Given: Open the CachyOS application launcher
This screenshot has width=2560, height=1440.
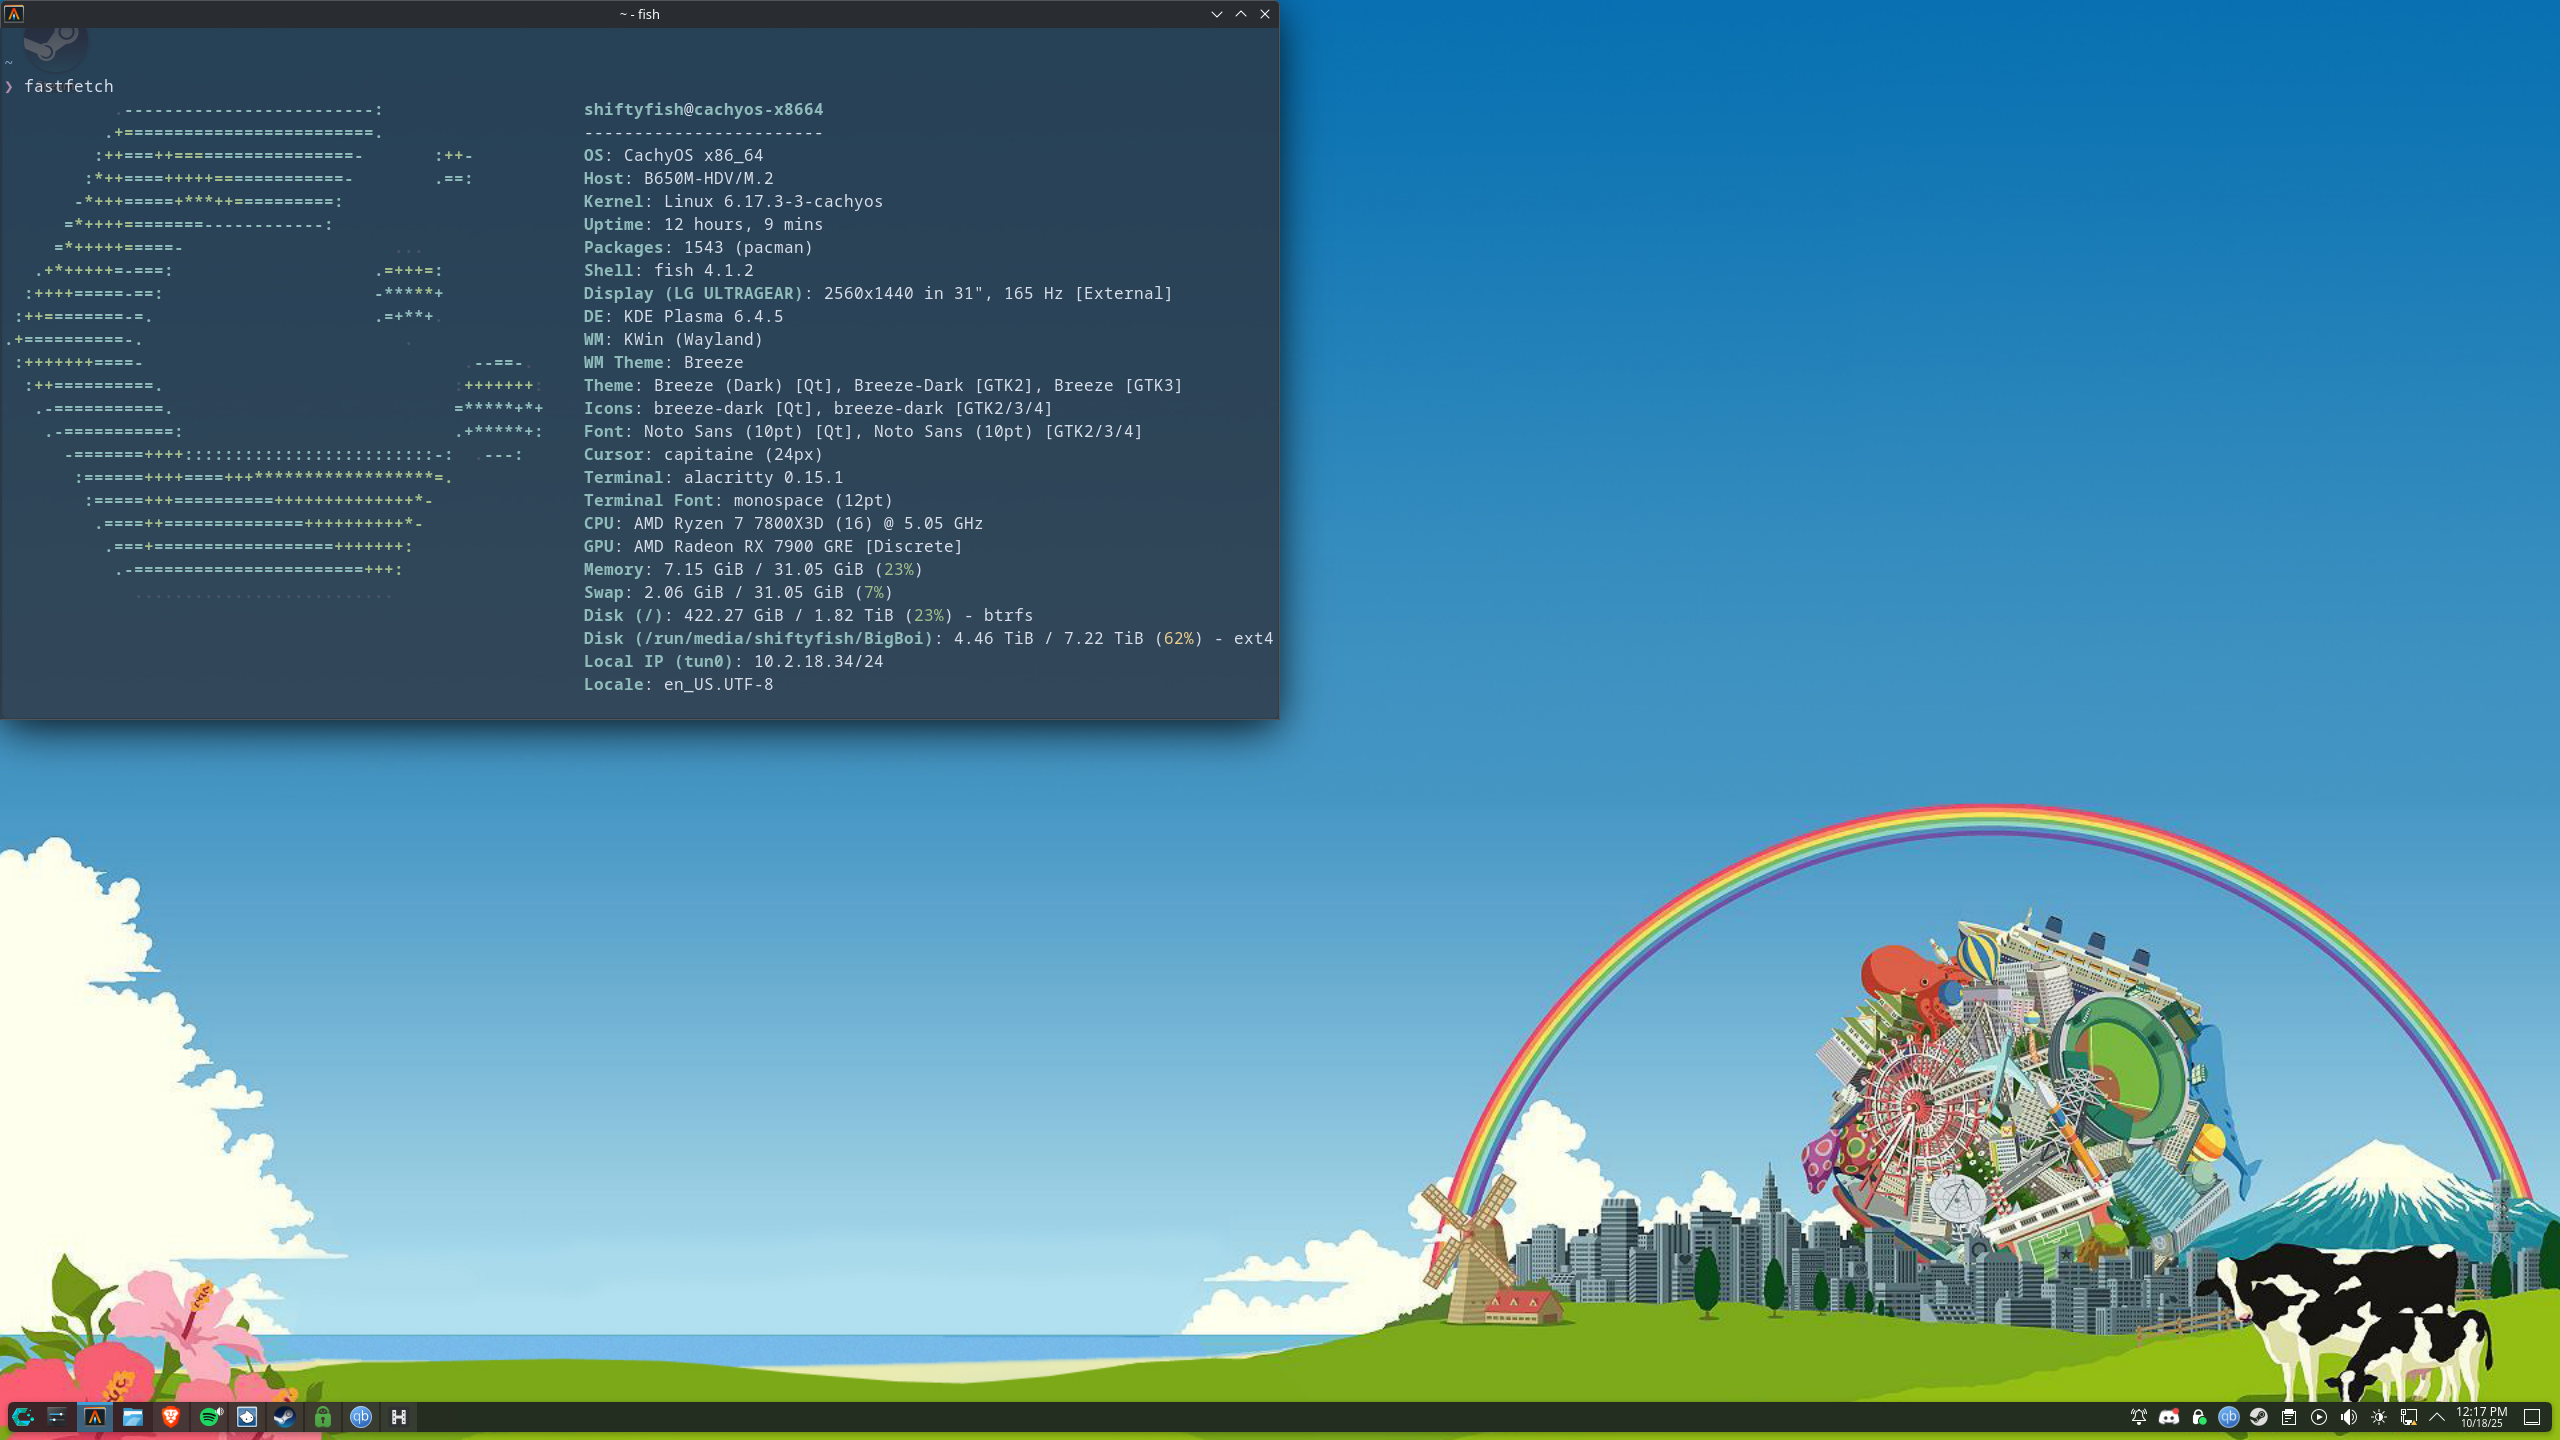Looking at the screenshot, I should pyautogui.click(x=23, y=1417).
